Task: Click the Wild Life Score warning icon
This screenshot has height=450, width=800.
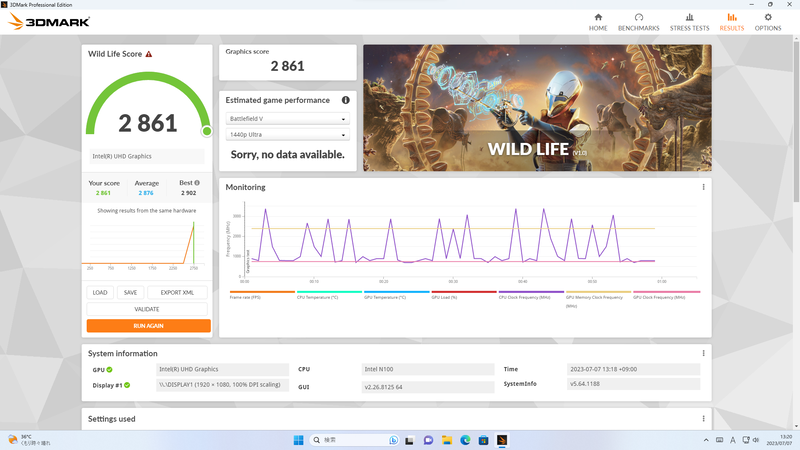Action: 149,54
